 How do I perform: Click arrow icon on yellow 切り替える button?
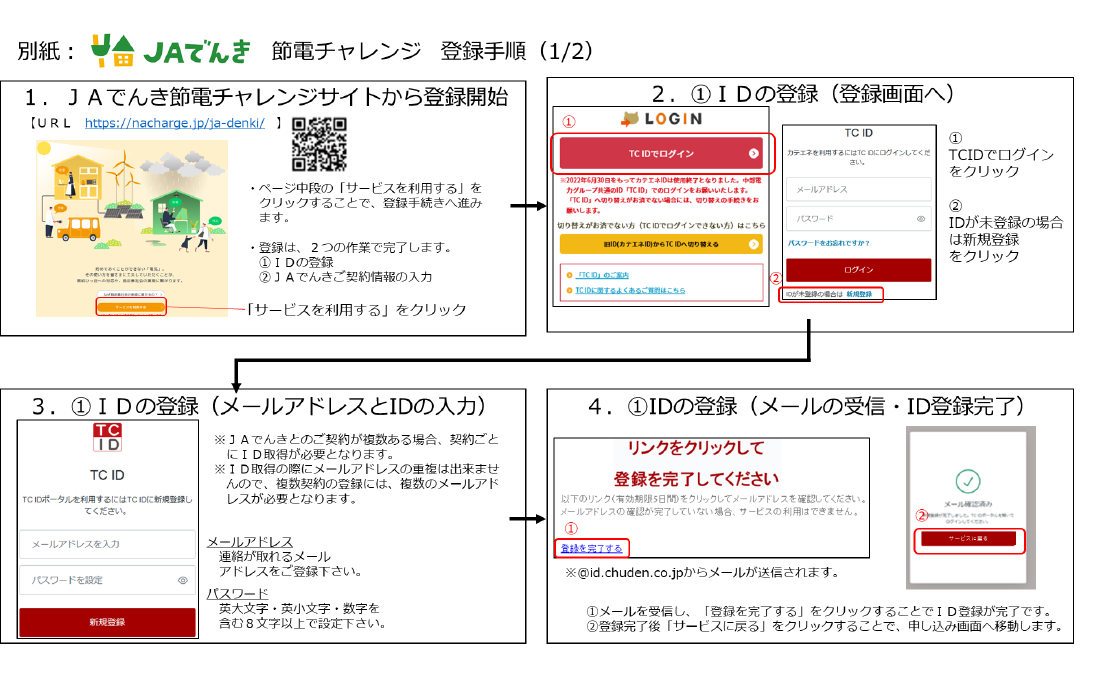click(x=753, y=244)
